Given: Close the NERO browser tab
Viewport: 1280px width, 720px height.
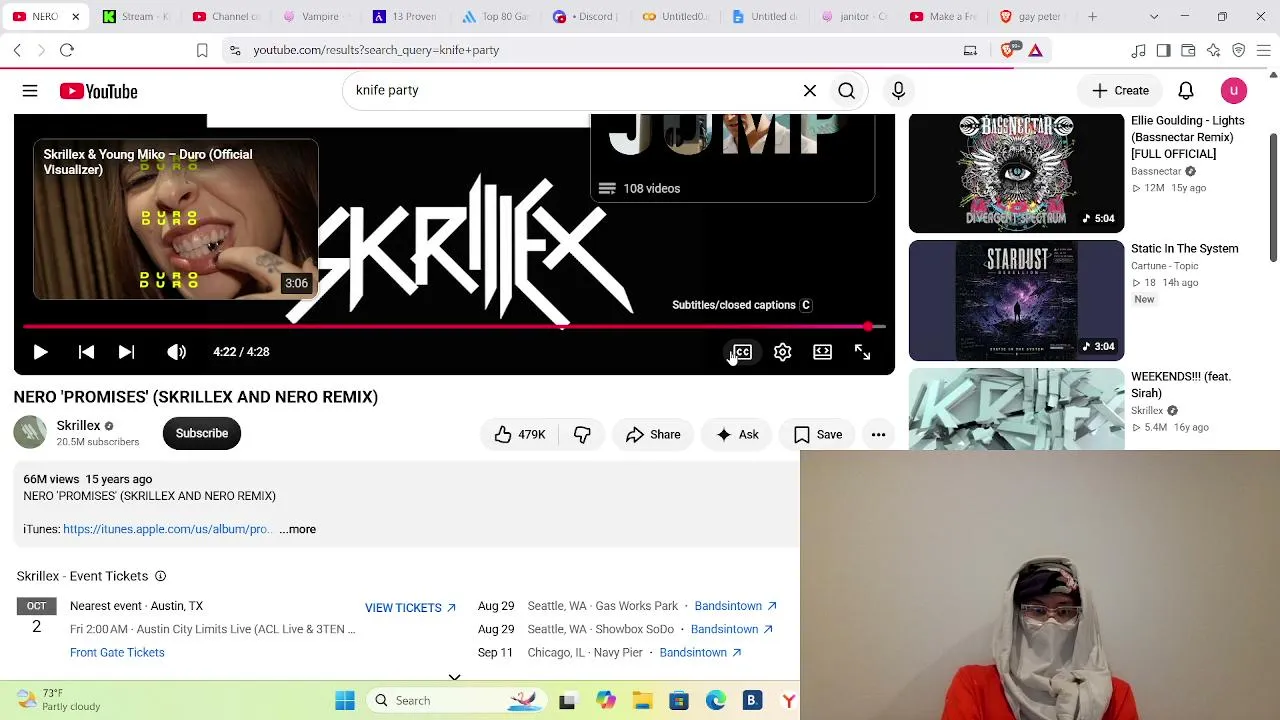Looking at the screenshot, I should tap(75, 17).
